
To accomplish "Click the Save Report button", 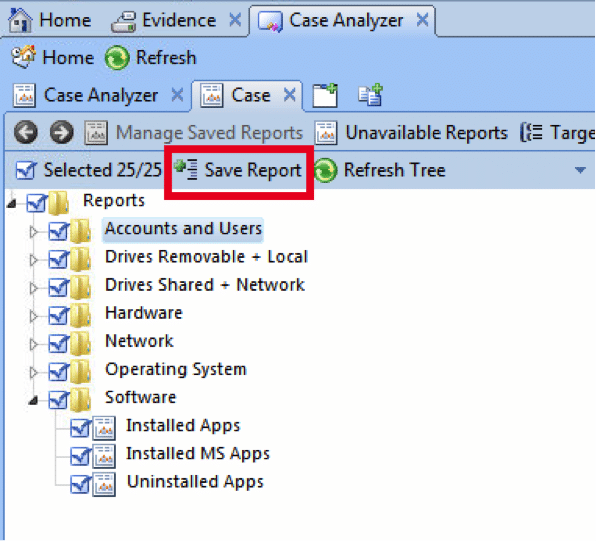I will coord(238,170).
